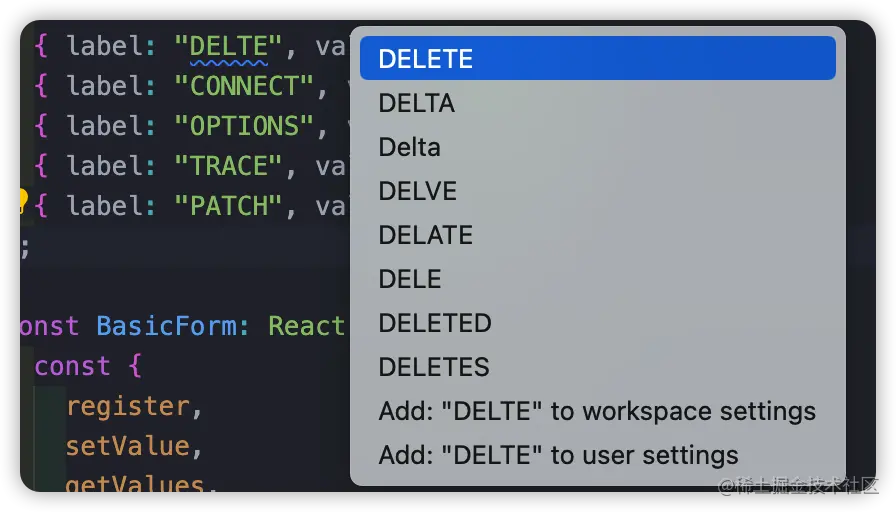Place cursor on setValue identifier
Image resolution: width=896 pixels, height=512 pixels.
(x=127, y=446)
